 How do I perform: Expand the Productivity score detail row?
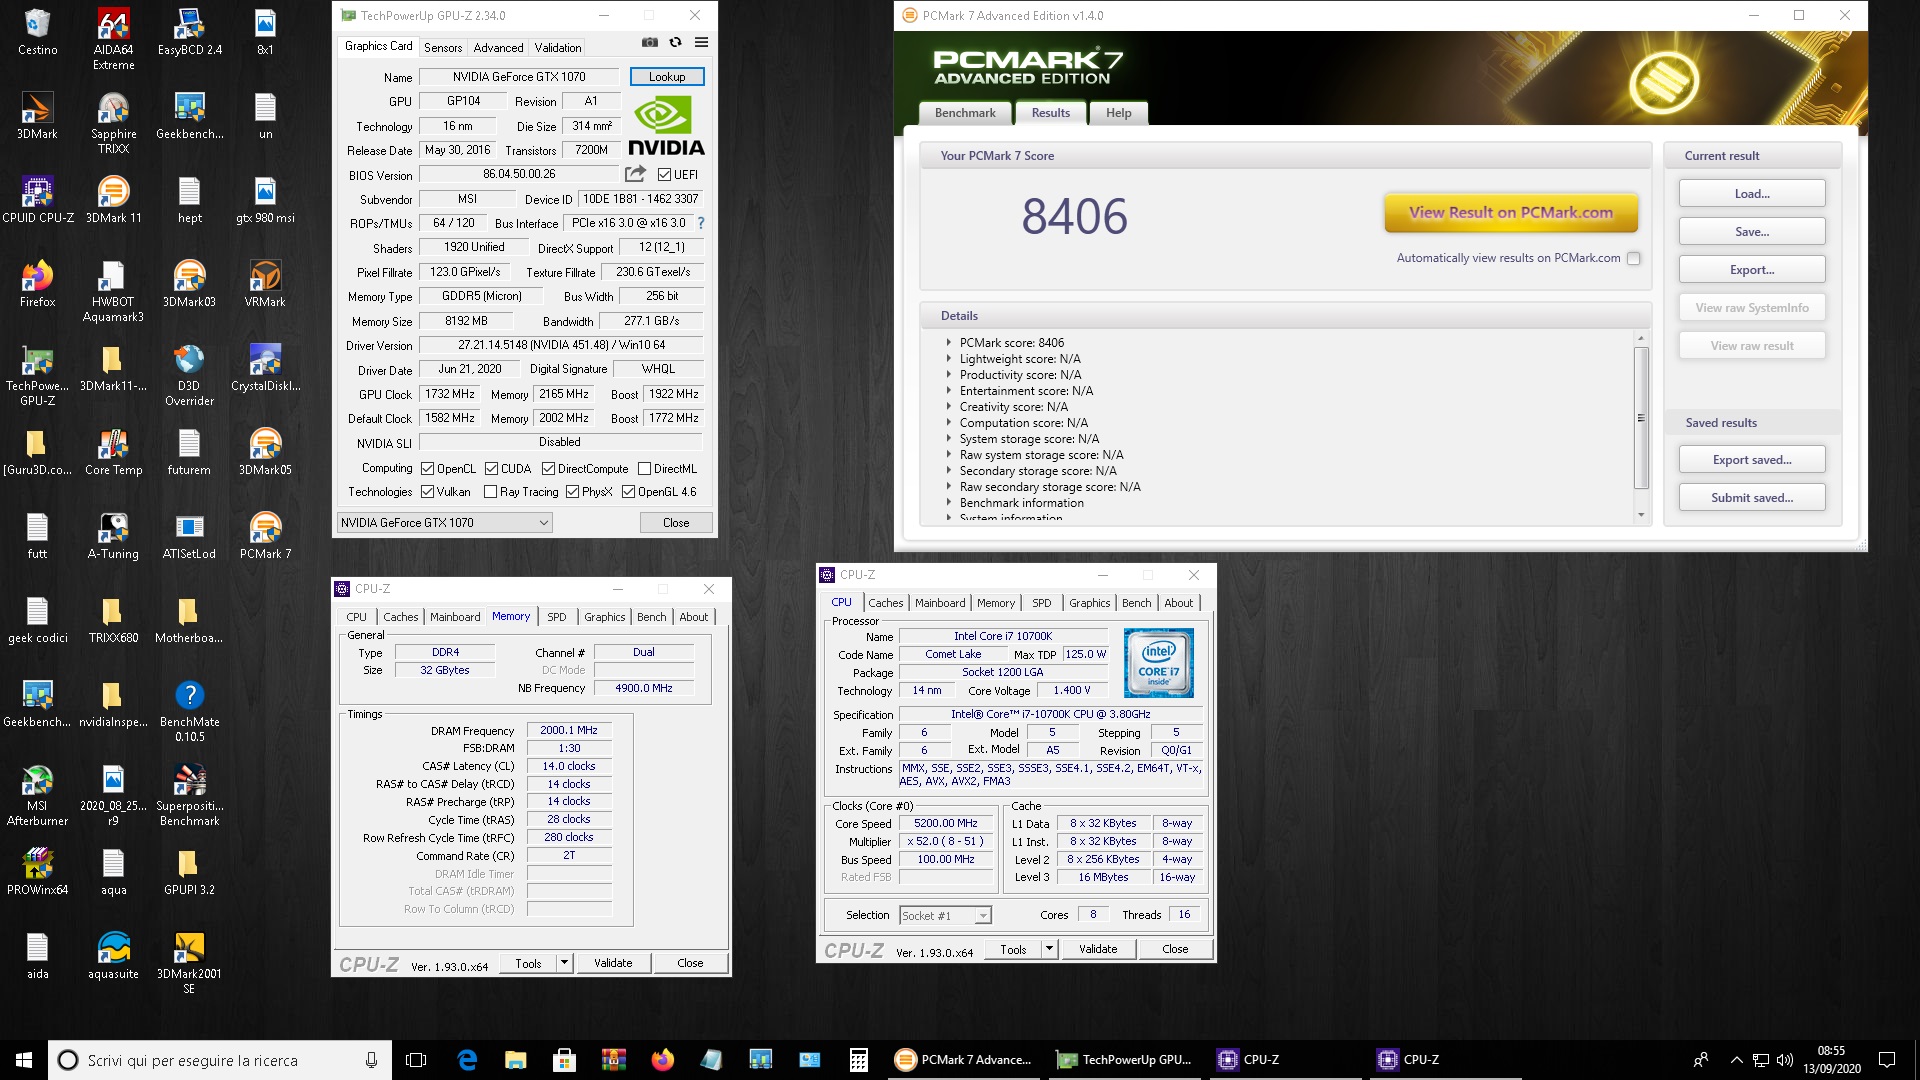948,374
